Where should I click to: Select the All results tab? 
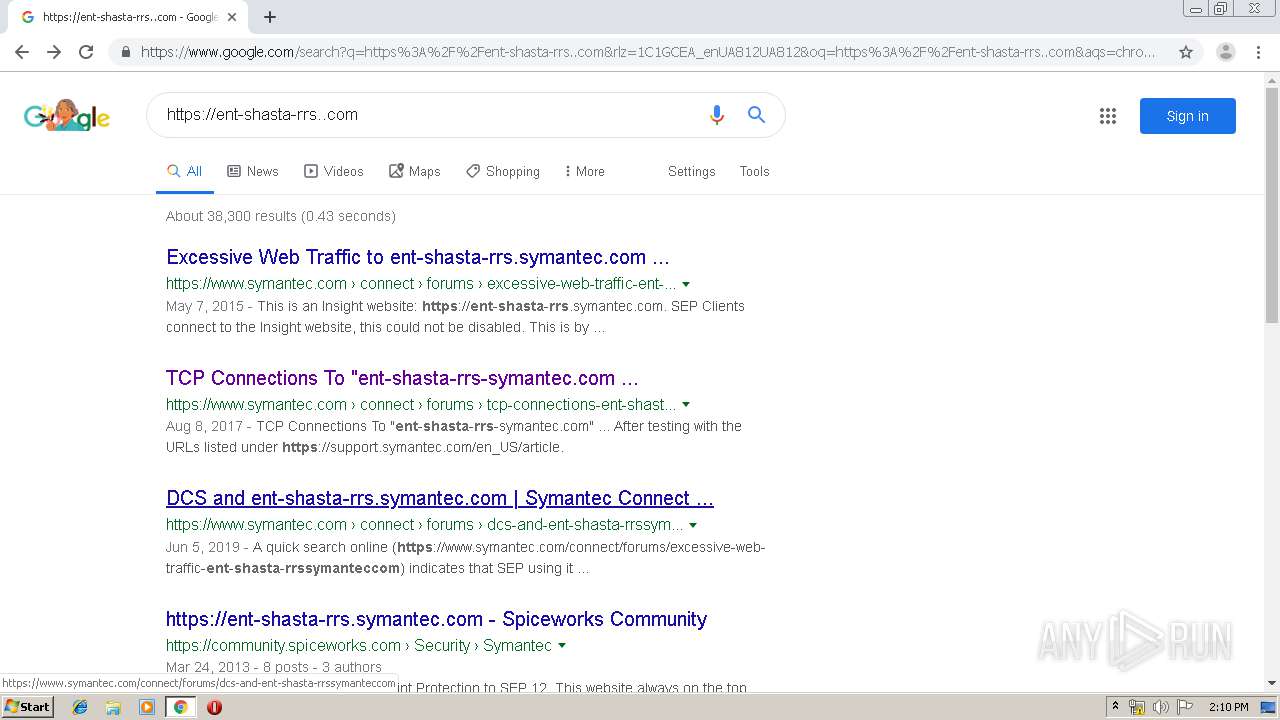(x=185, y=171)
